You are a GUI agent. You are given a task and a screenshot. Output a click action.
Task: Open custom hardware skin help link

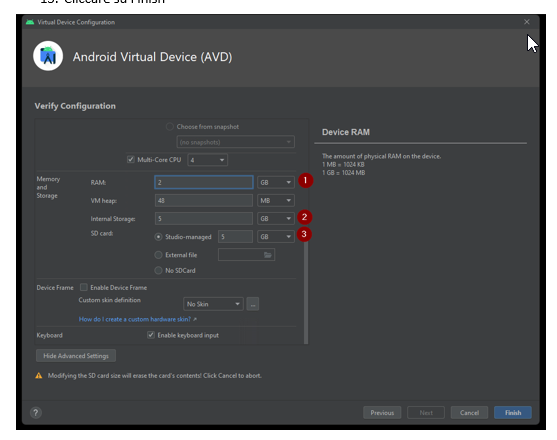click(137, 319)
